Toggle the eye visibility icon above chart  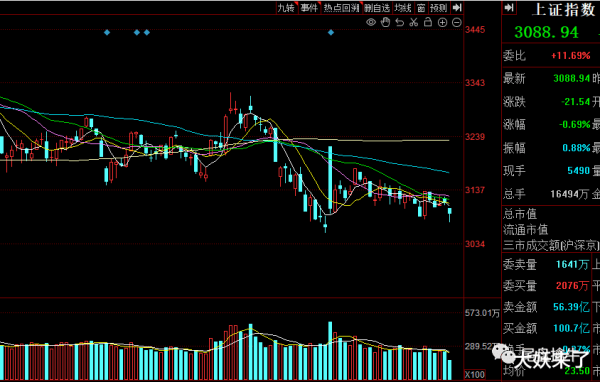click(x=370, y=22)
